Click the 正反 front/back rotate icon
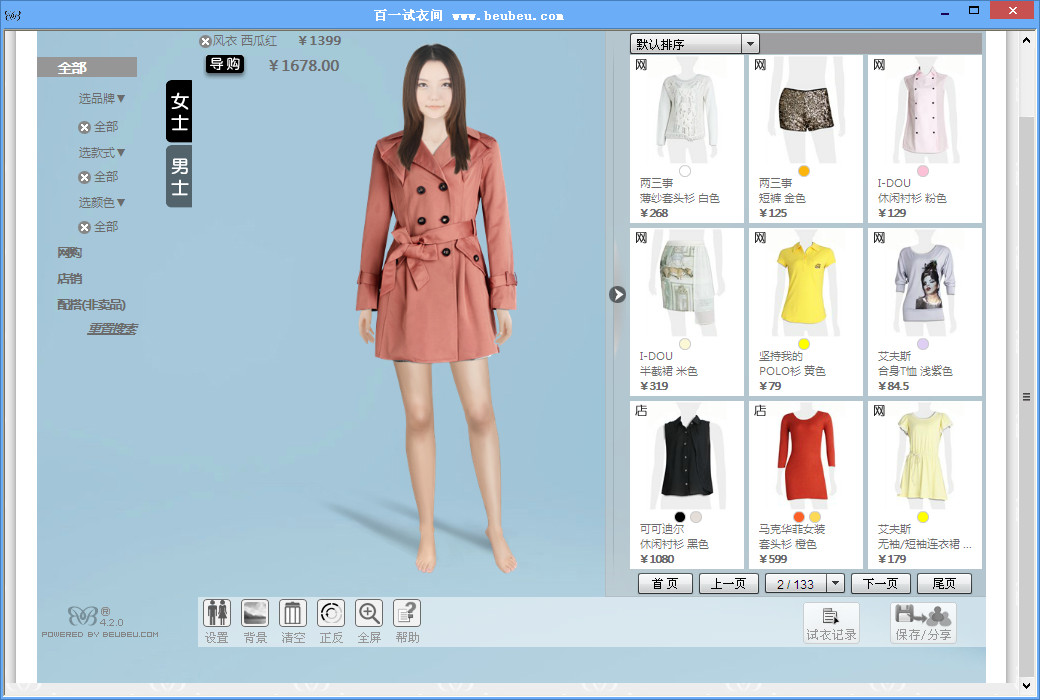 click(x=331, y=613)
